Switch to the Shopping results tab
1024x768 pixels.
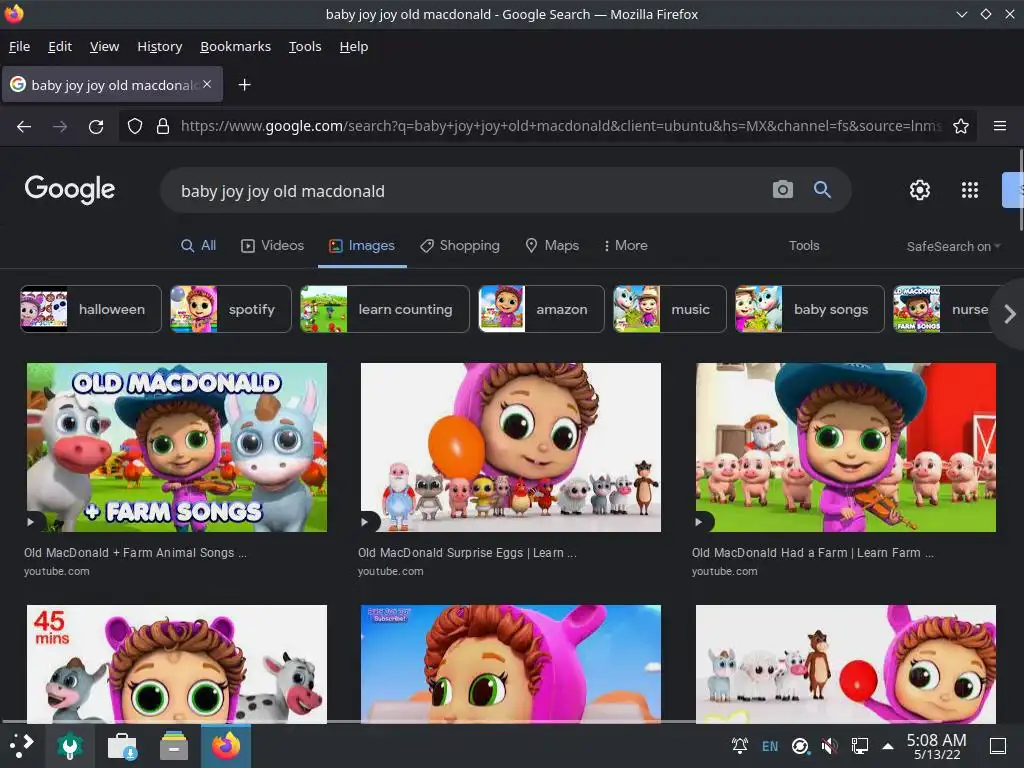460,246
